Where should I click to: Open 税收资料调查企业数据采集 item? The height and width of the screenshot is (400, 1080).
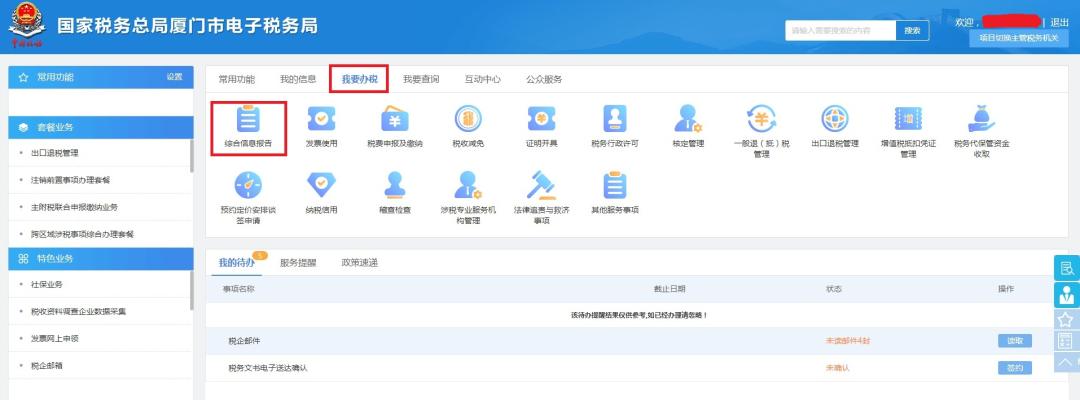[78, 311]
